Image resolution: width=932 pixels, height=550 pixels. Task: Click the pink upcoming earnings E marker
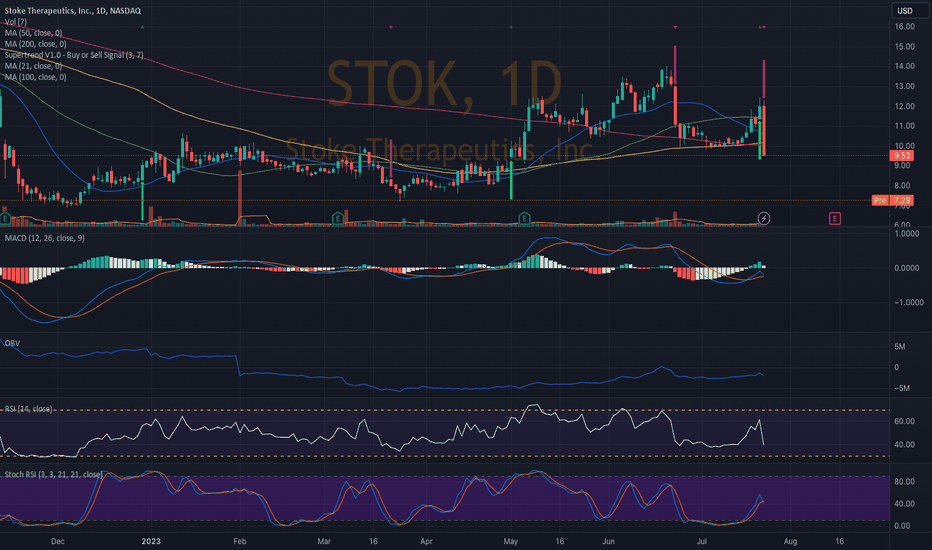pos(835,219)
